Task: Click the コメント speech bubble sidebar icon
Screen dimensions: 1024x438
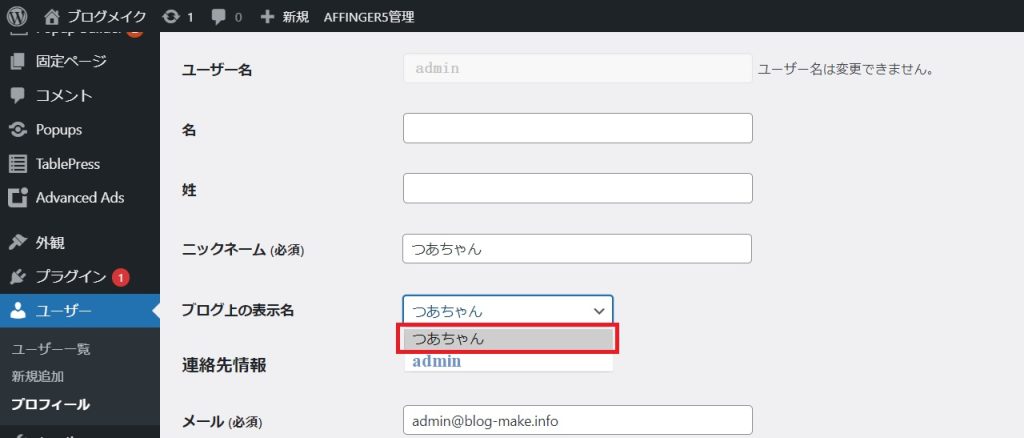Action: point(18,95)
